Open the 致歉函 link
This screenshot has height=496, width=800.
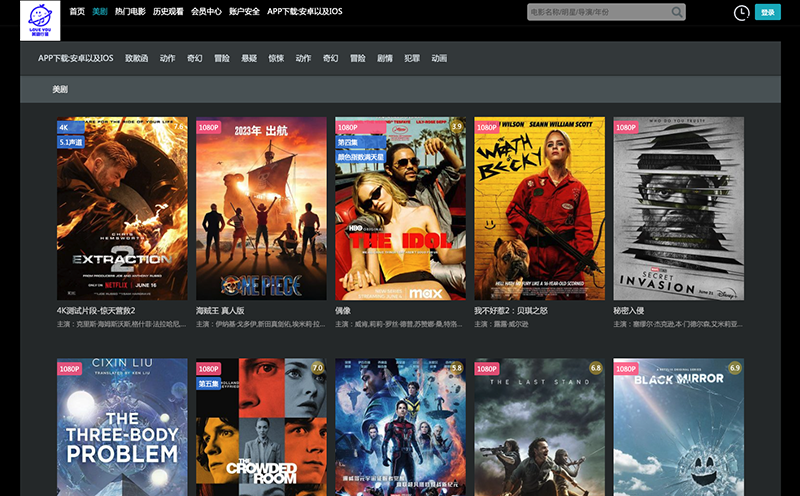(137, 58)
